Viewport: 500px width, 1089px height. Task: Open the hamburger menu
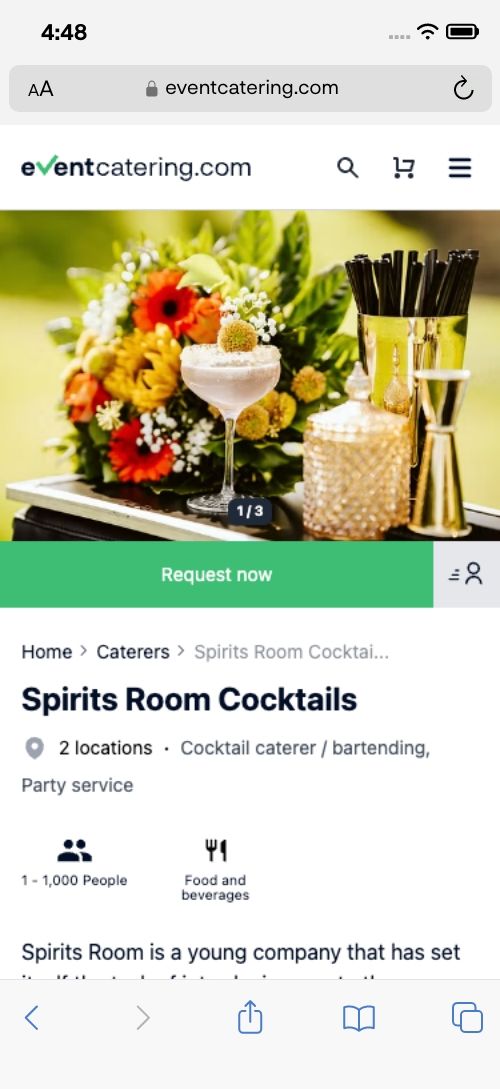460,167
